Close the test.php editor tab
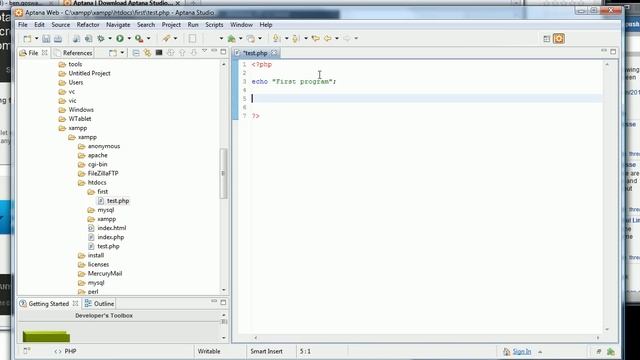Image resolution: width=640 pixels, height=360 pixels. pyautogui.click(x=274, y=53)
